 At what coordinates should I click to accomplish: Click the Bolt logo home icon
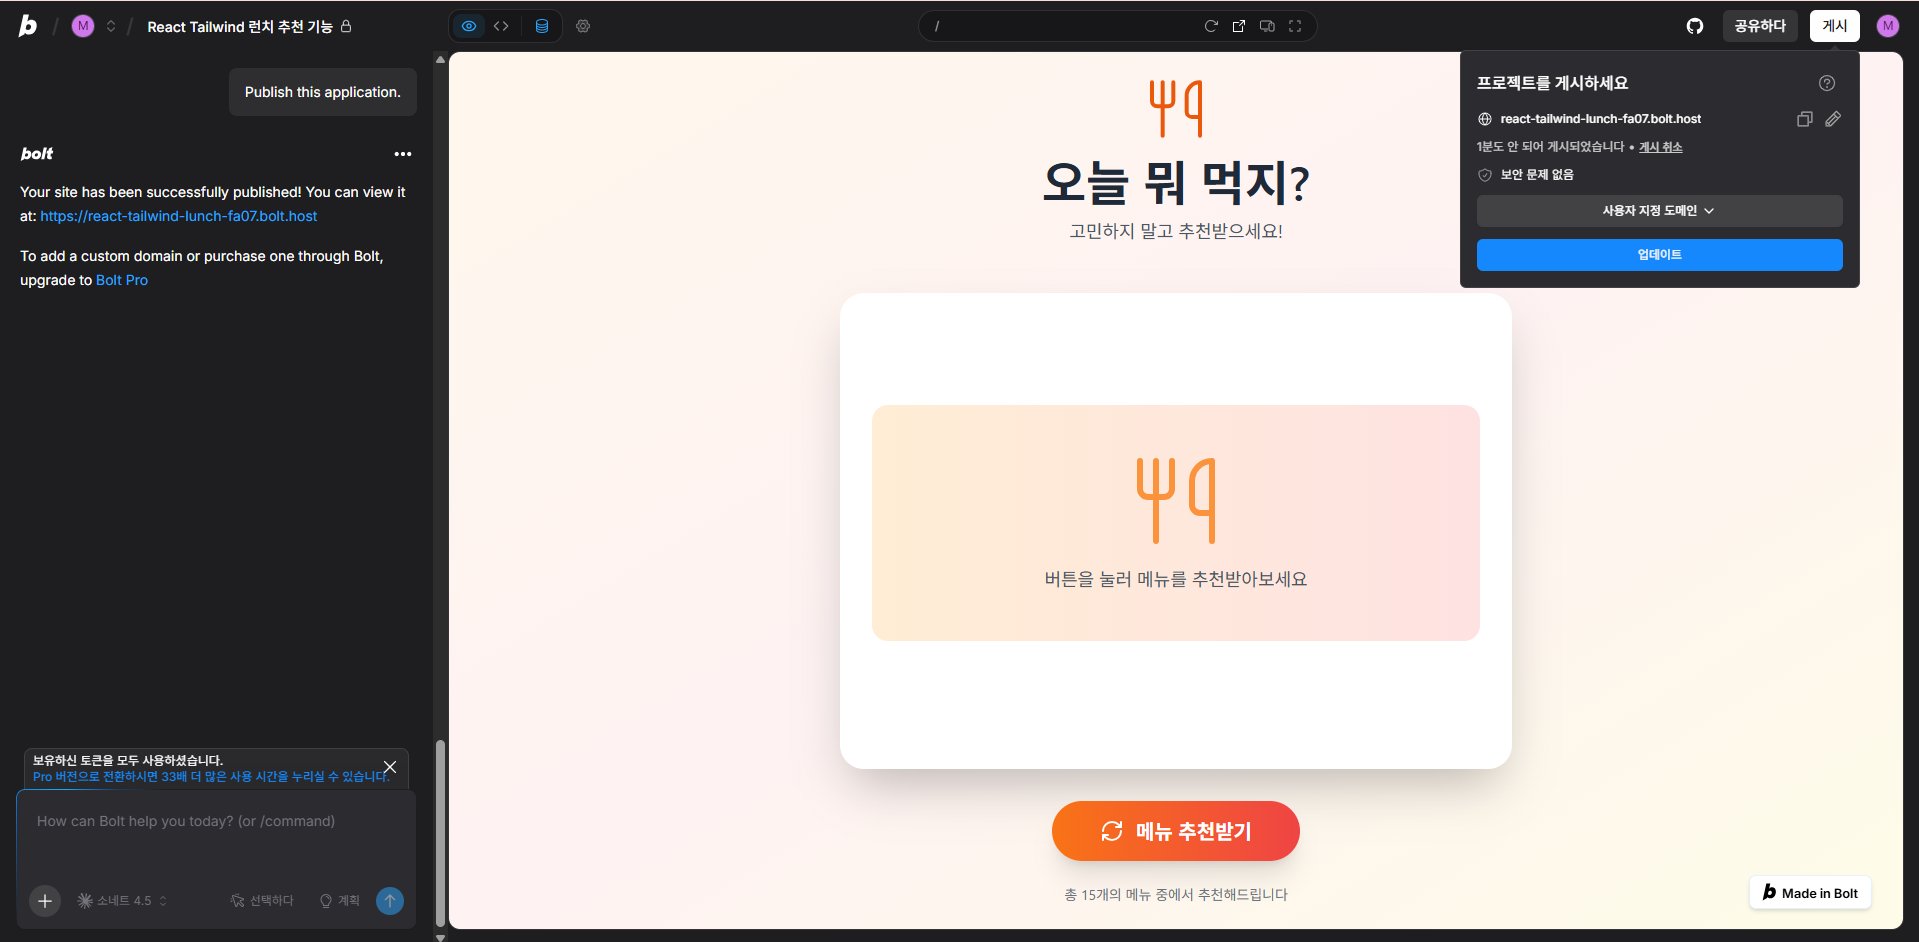pos(28,26)
